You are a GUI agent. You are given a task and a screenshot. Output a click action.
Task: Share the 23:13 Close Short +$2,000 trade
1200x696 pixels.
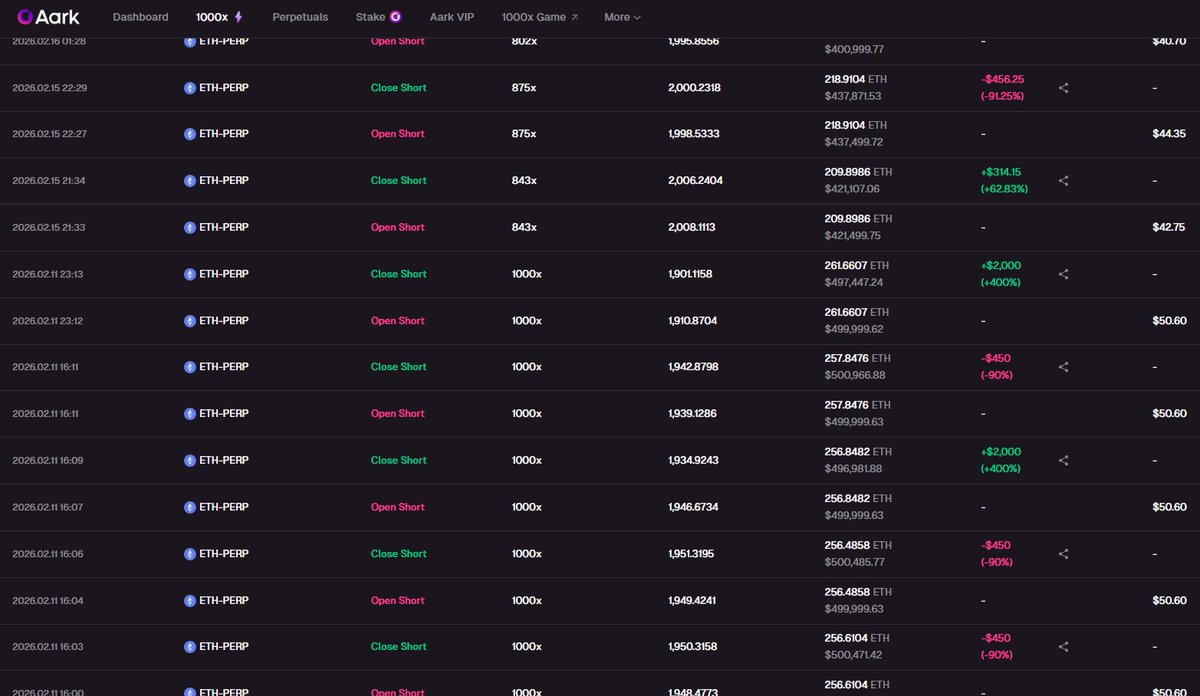pyautogui.click(x=1064, y=274)
